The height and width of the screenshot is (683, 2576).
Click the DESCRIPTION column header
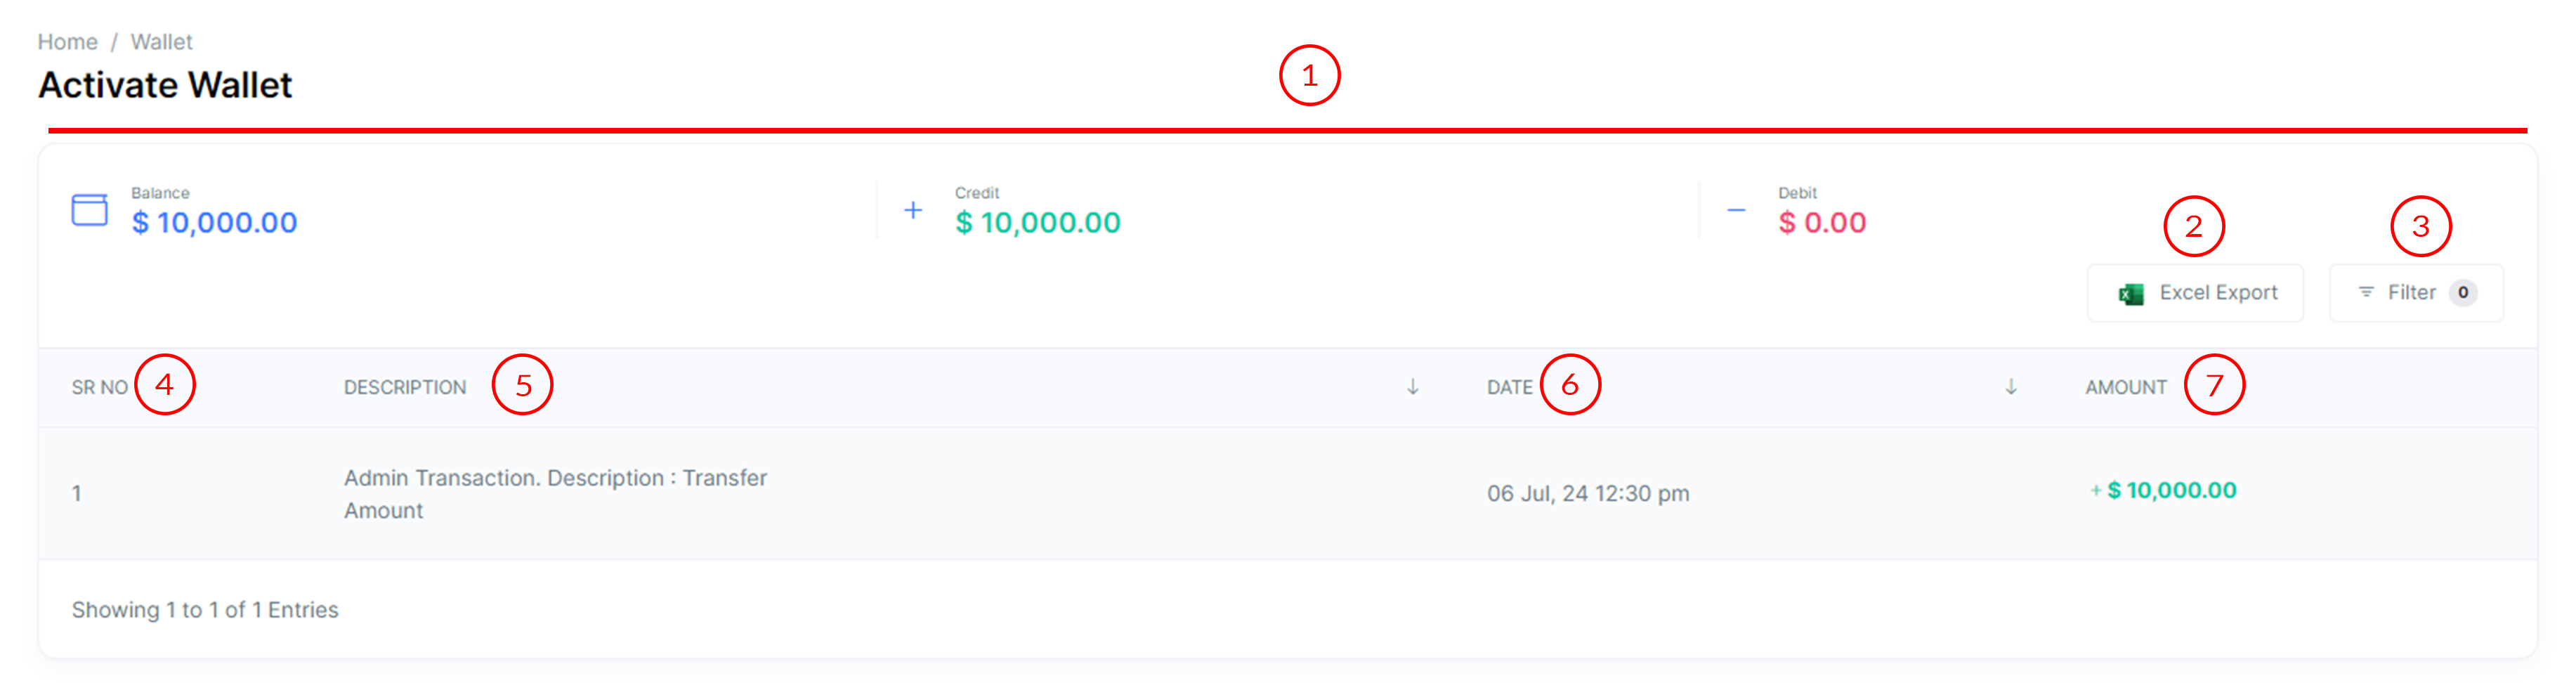405,388
